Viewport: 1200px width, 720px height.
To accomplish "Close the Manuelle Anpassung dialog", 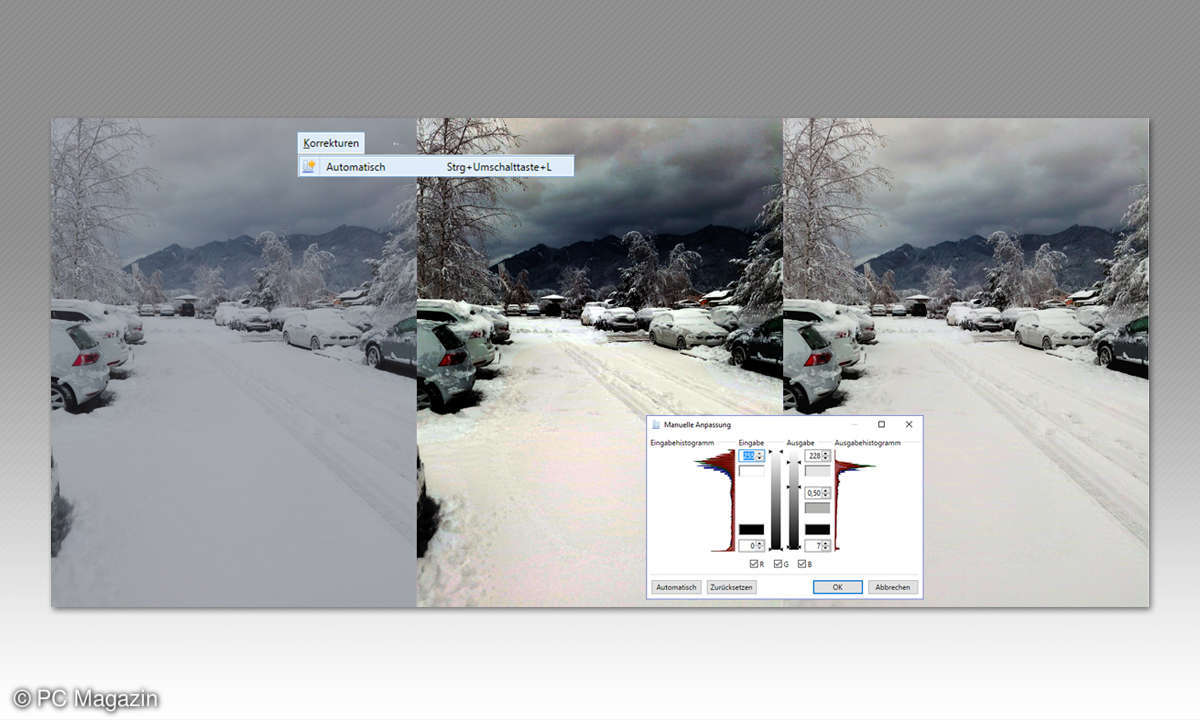I will tap(908, 425).
